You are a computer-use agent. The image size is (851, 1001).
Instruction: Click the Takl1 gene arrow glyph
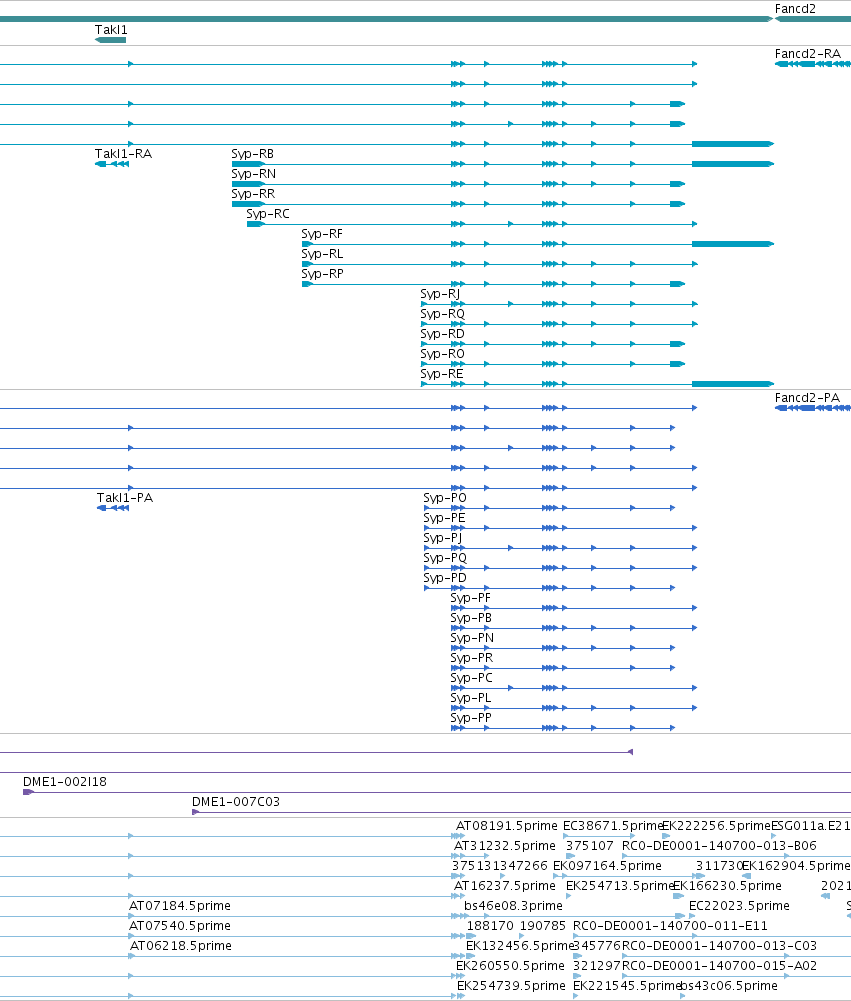[110, 40]
